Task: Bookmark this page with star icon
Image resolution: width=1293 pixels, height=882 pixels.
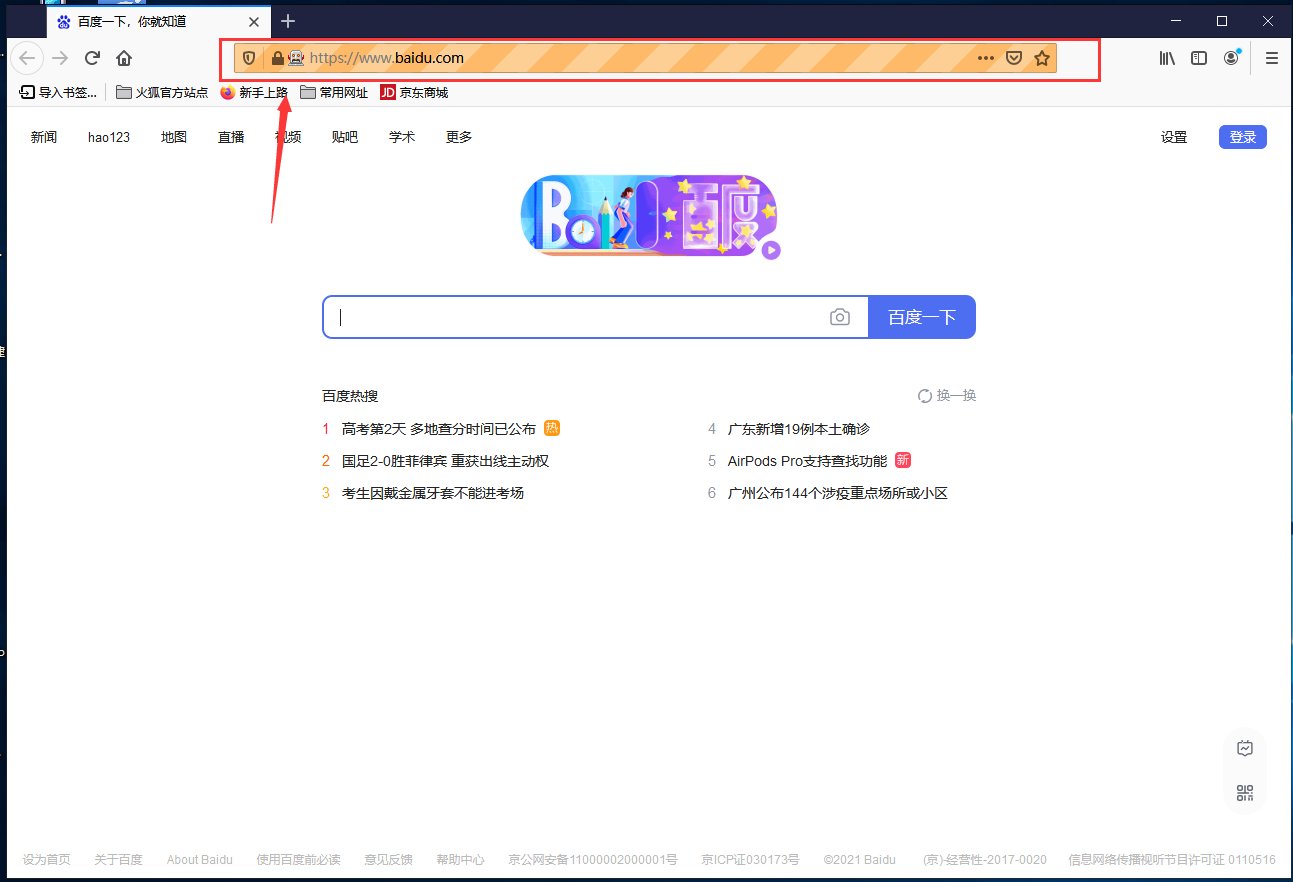Action: pyautogui.click(x=1042, y=58)
